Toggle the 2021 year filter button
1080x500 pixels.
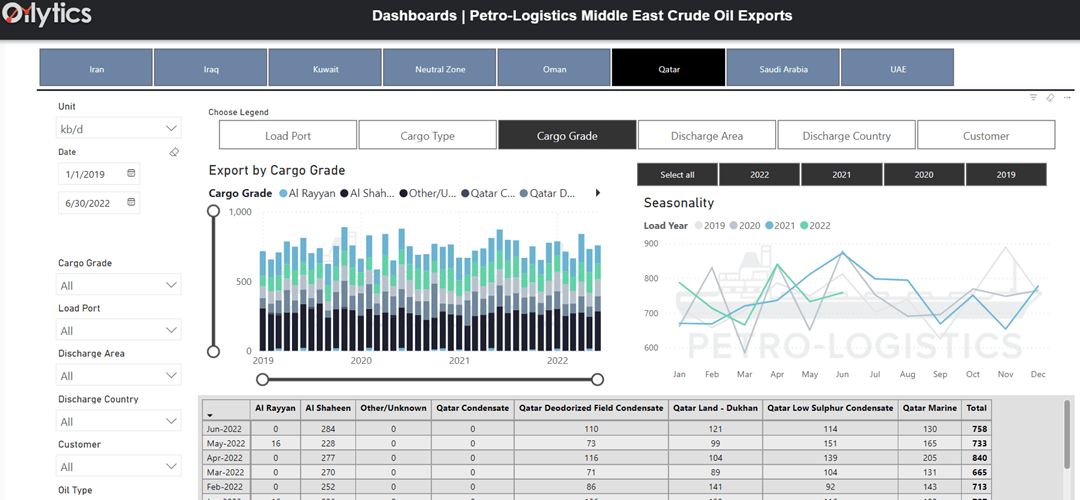841,175
